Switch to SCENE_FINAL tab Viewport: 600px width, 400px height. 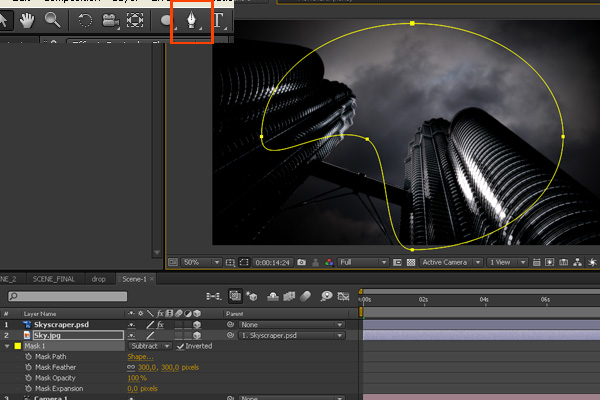pos(54,279)
